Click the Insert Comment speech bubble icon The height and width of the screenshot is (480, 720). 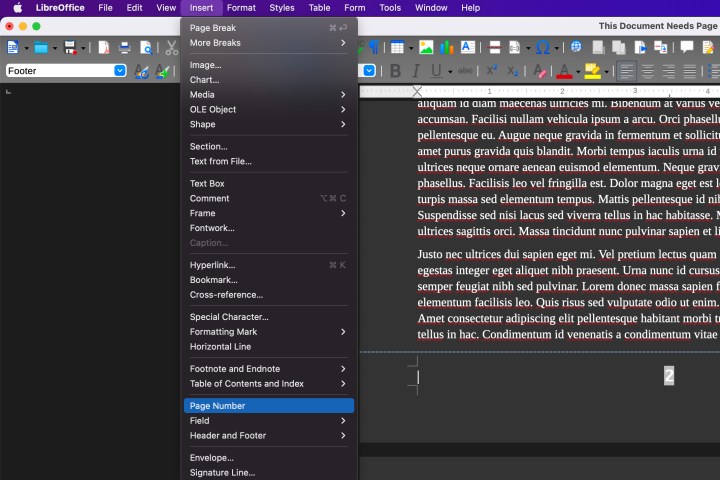click(x=687, y=46)
